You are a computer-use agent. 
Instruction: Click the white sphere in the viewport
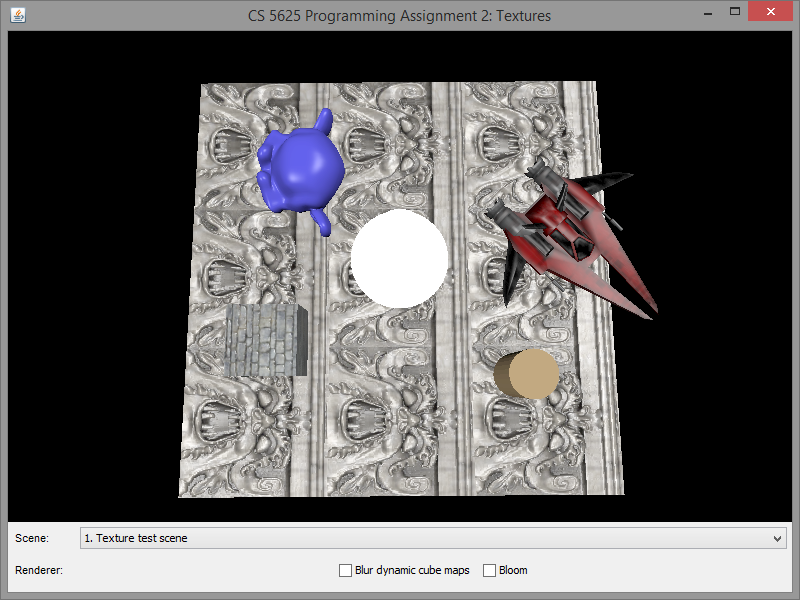pyautogui.click(x=399, y=258)
